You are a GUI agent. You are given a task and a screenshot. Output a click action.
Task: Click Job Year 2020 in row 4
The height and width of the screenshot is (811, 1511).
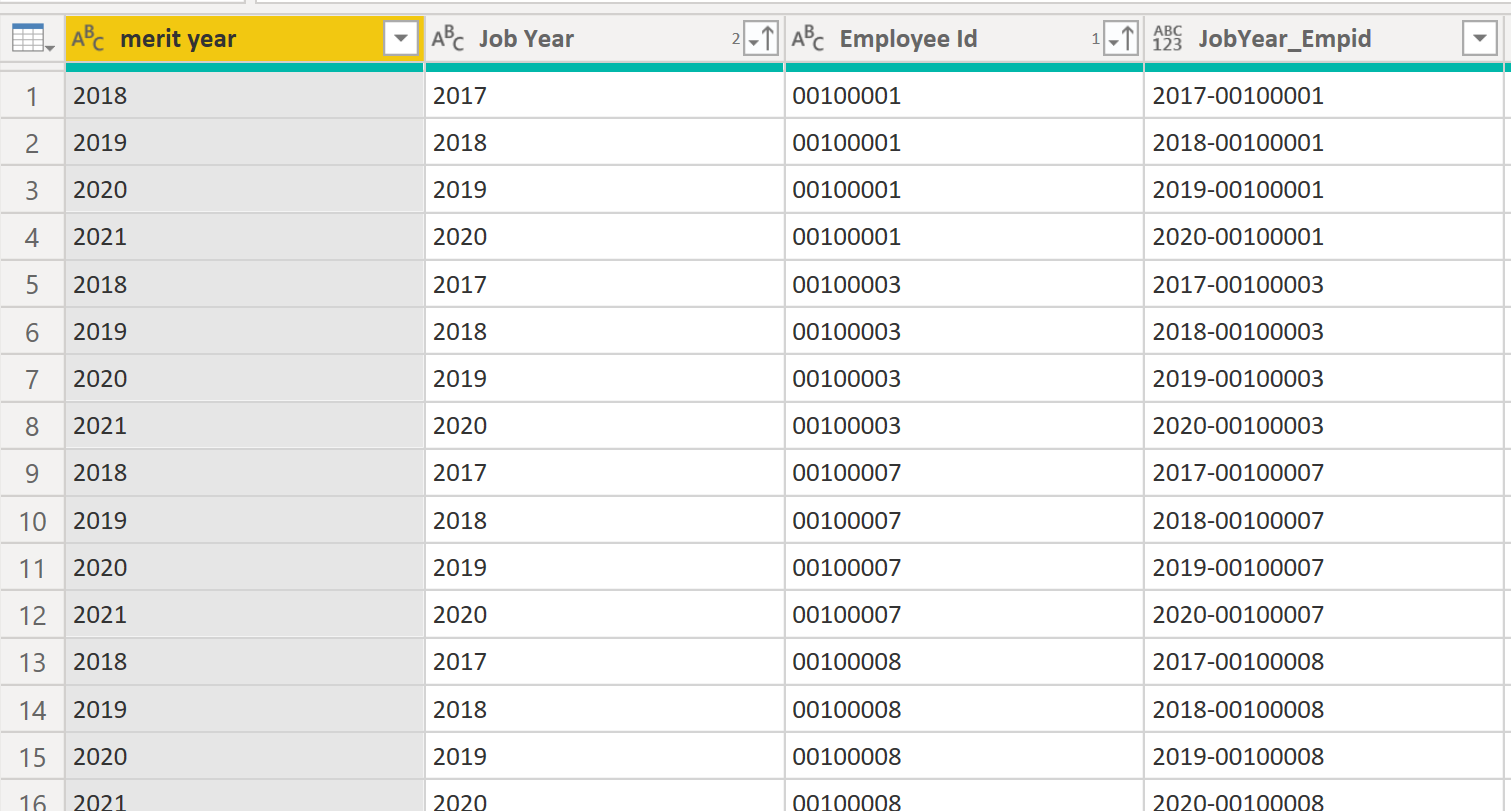(605, 237)
